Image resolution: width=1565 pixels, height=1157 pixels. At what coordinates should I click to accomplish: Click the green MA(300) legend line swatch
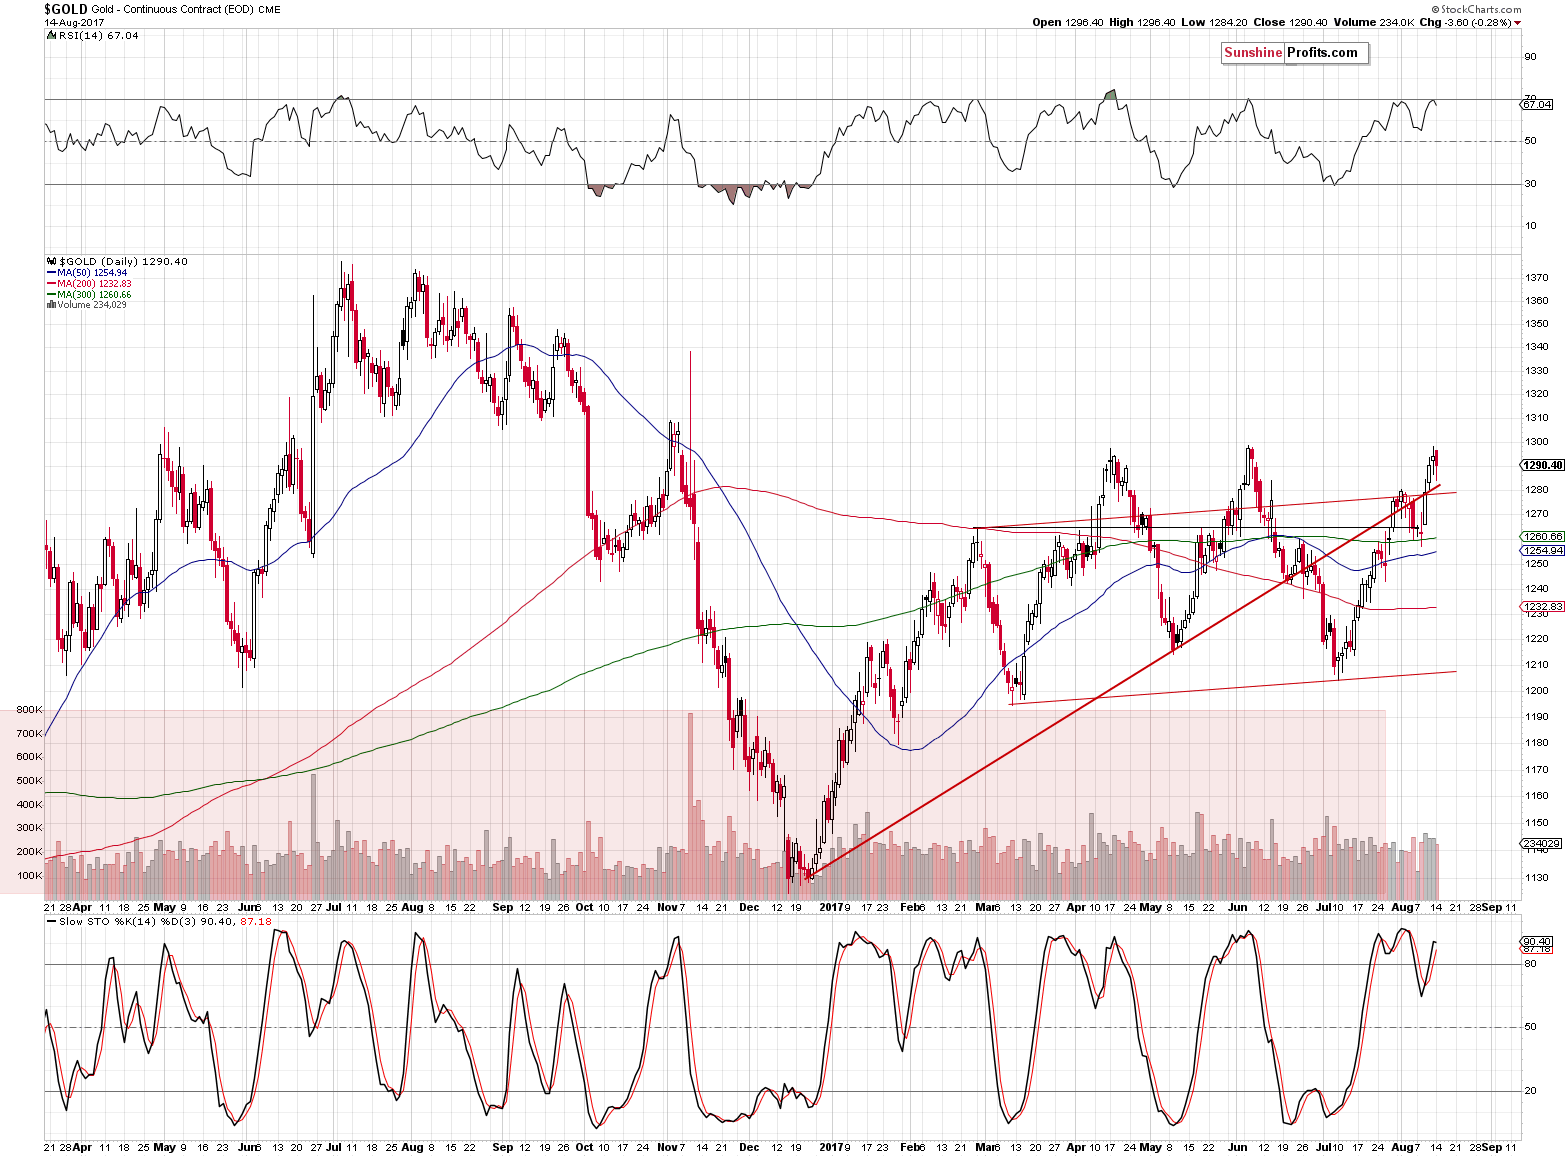[51, 294]
